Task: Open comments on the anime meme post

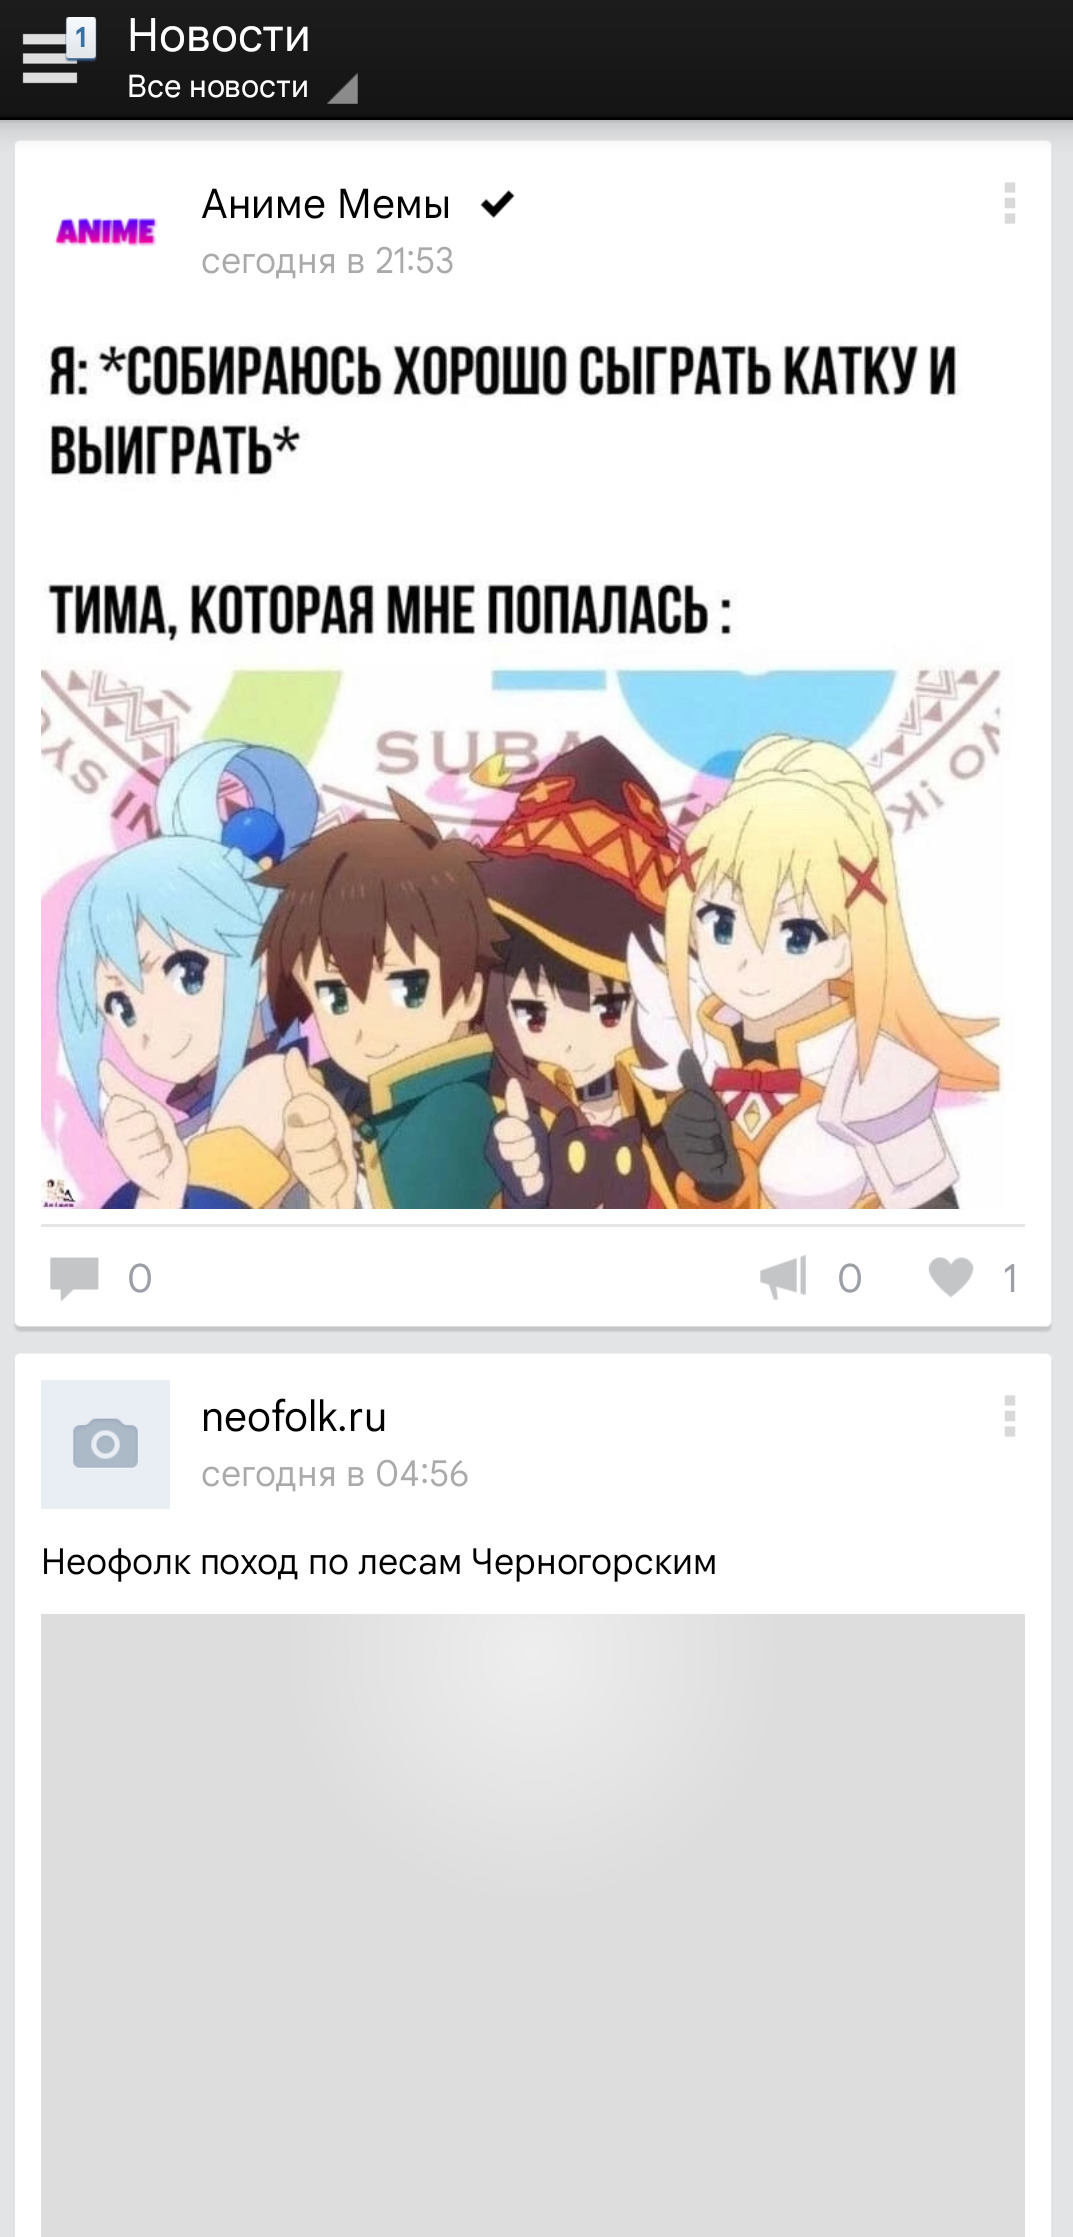Action: point(101,1277)
